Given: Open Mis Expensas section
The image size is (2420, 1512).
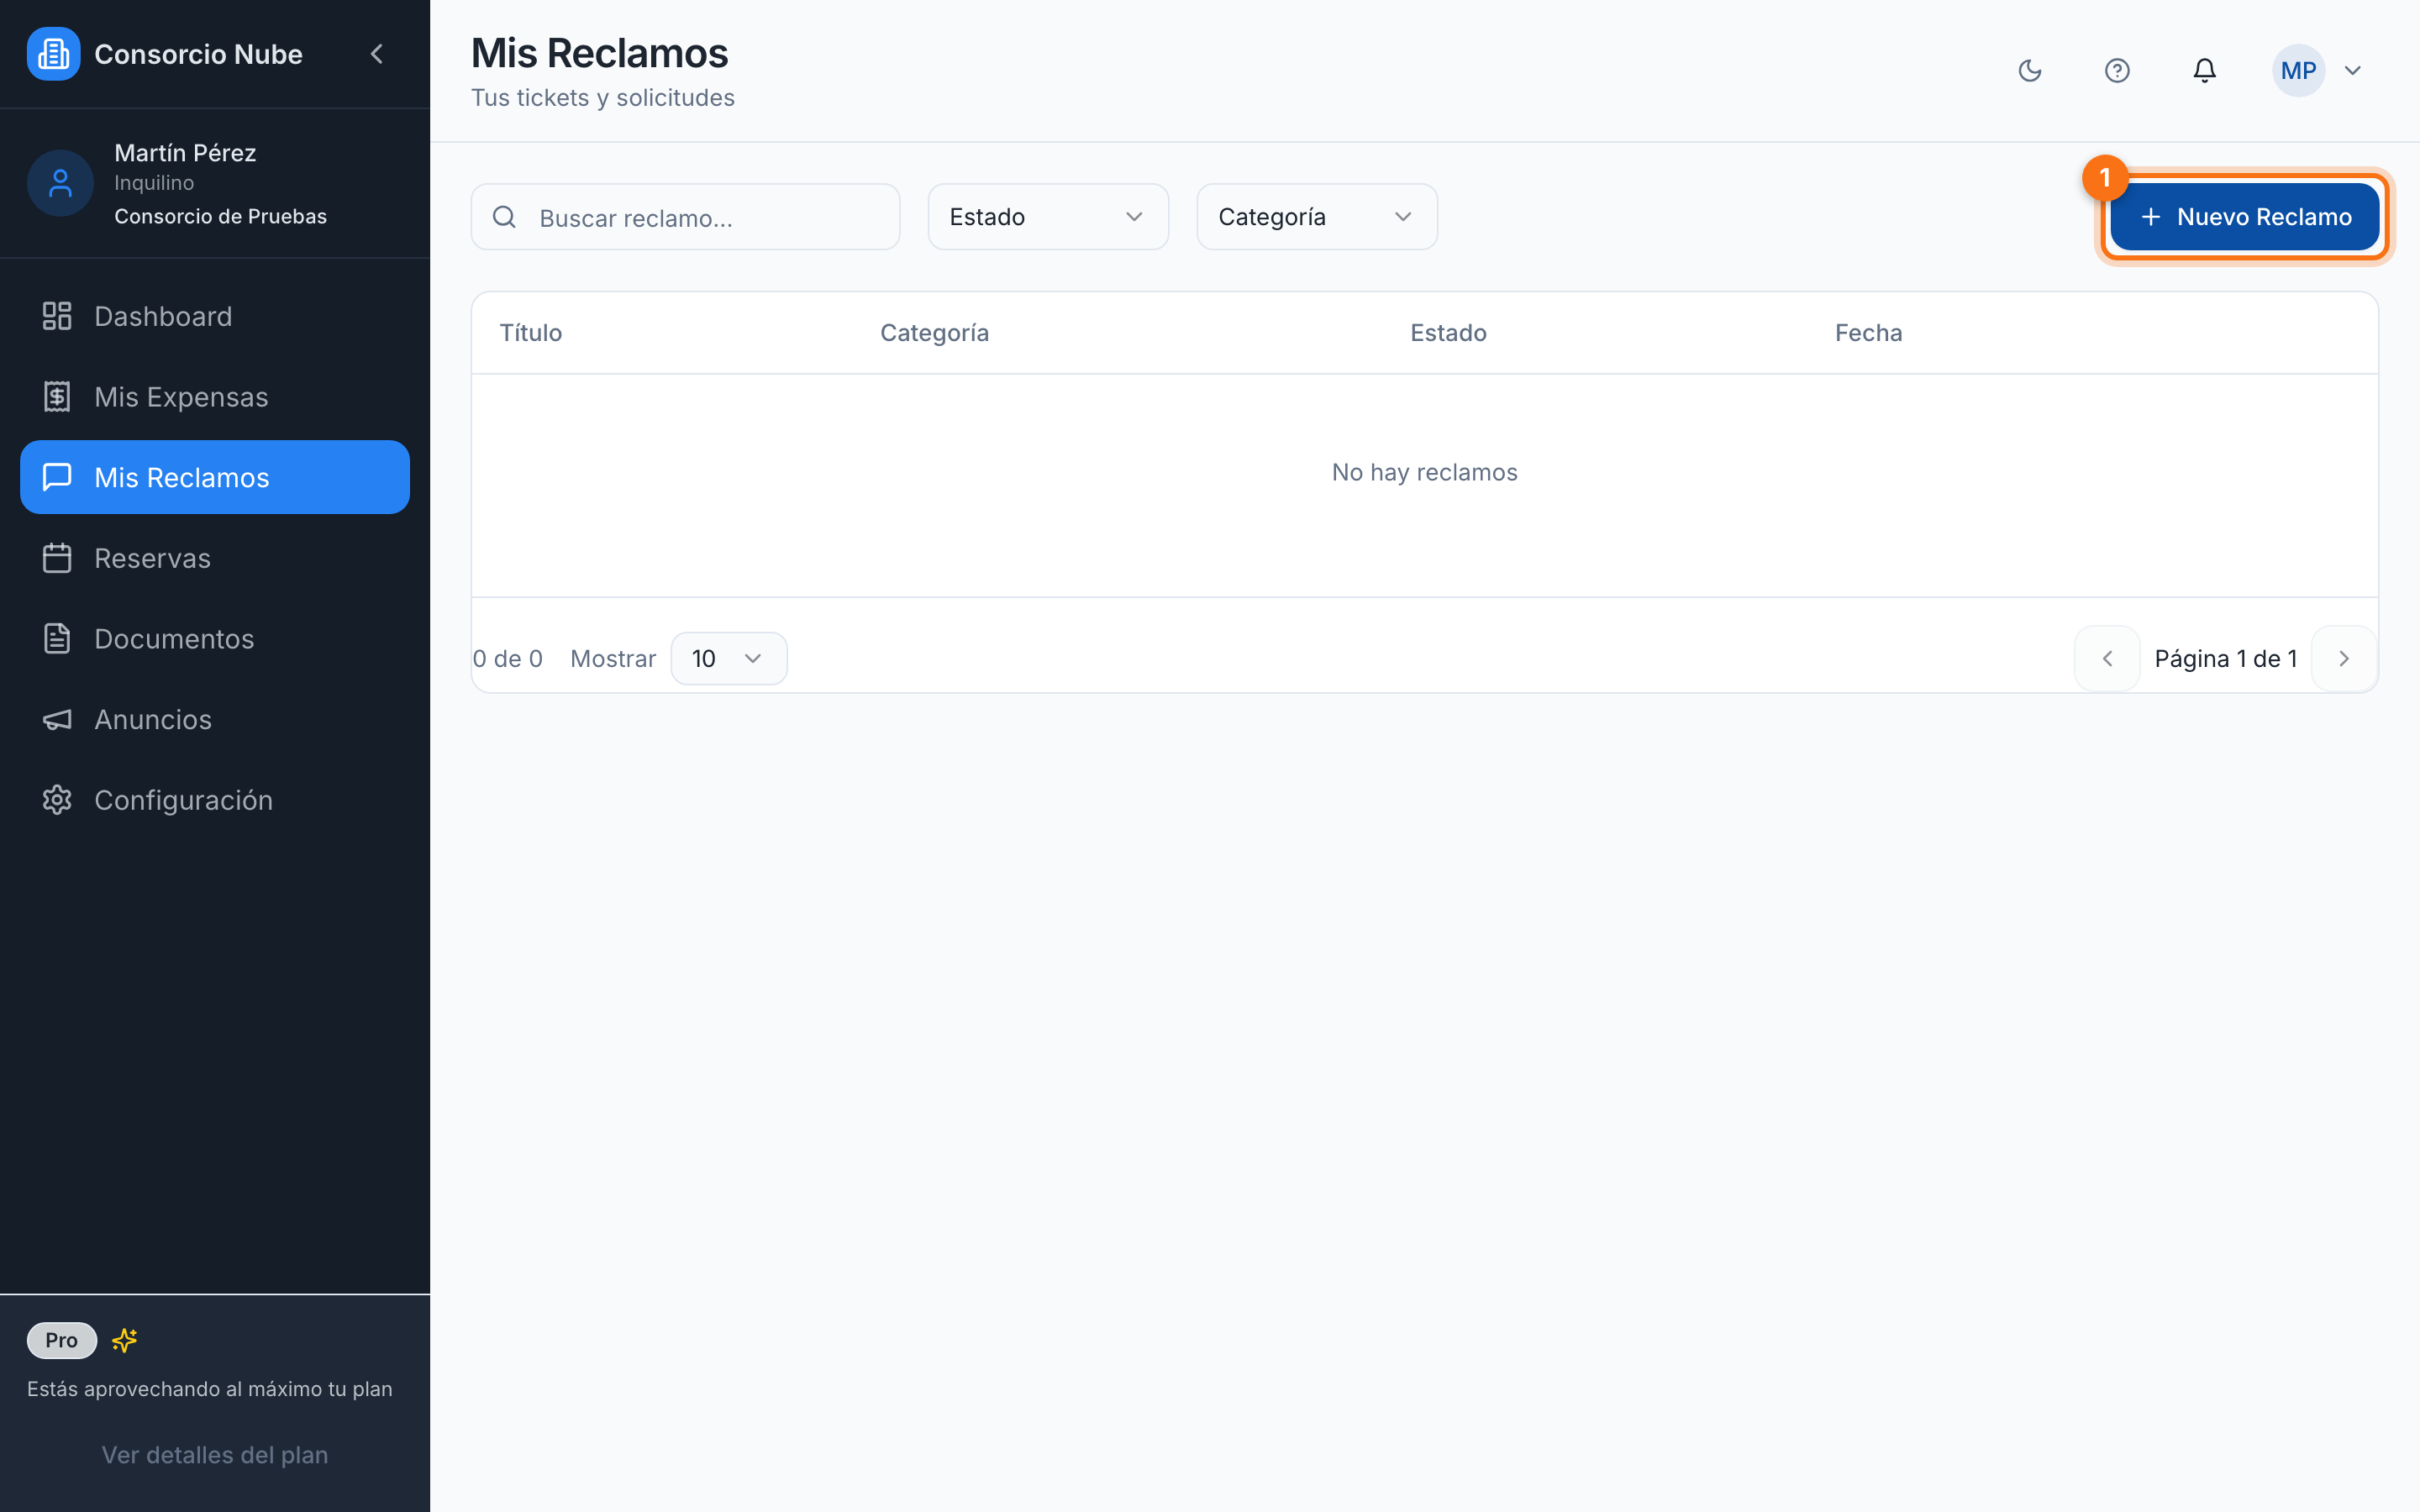Looking at the screenshot, I should pos(215,397).
